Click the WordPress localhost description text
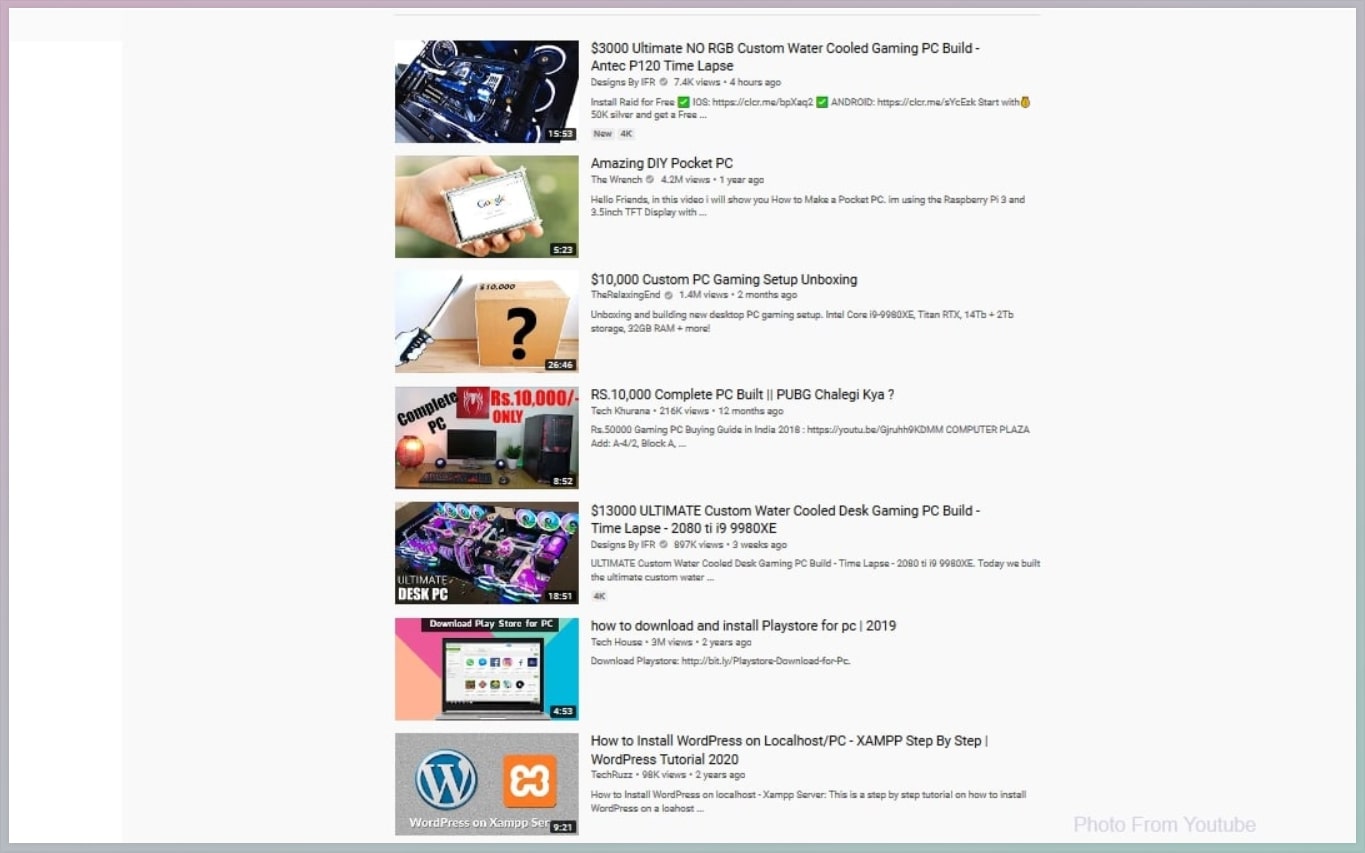Viewport: 1365px width, 853px height. point(809,801)
